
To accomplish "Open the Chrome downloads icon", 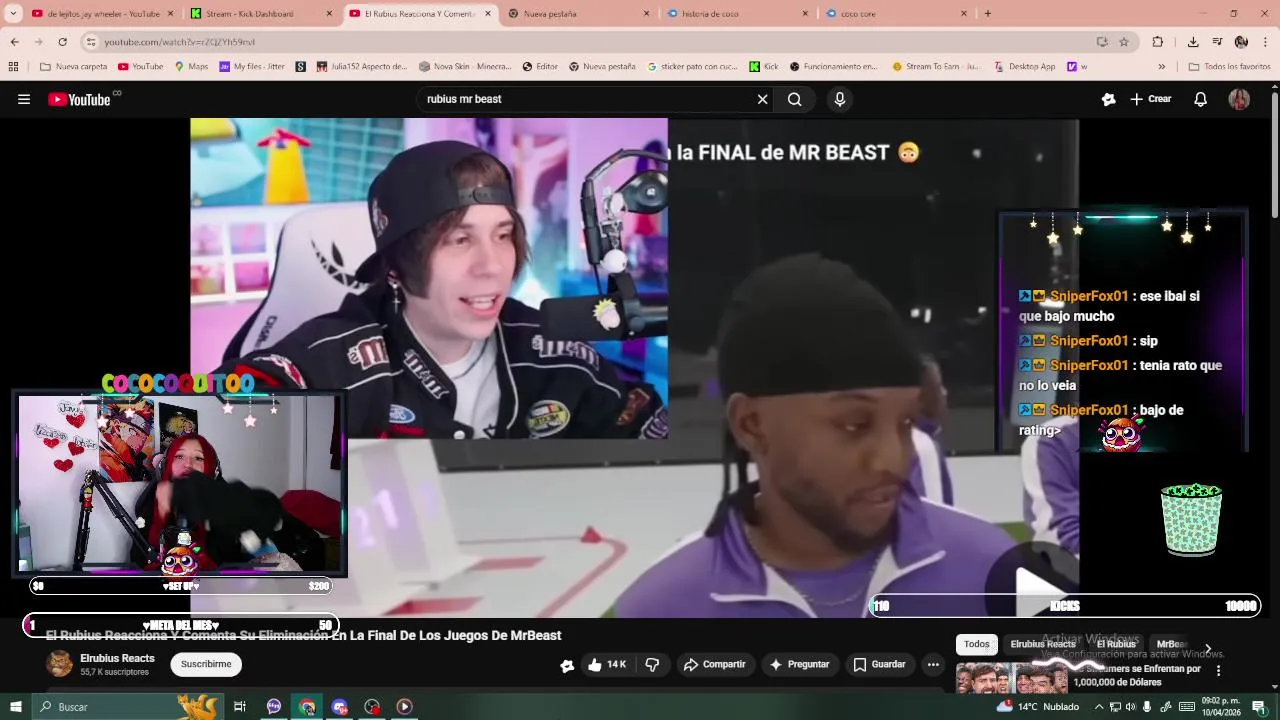I will 1193,42.
